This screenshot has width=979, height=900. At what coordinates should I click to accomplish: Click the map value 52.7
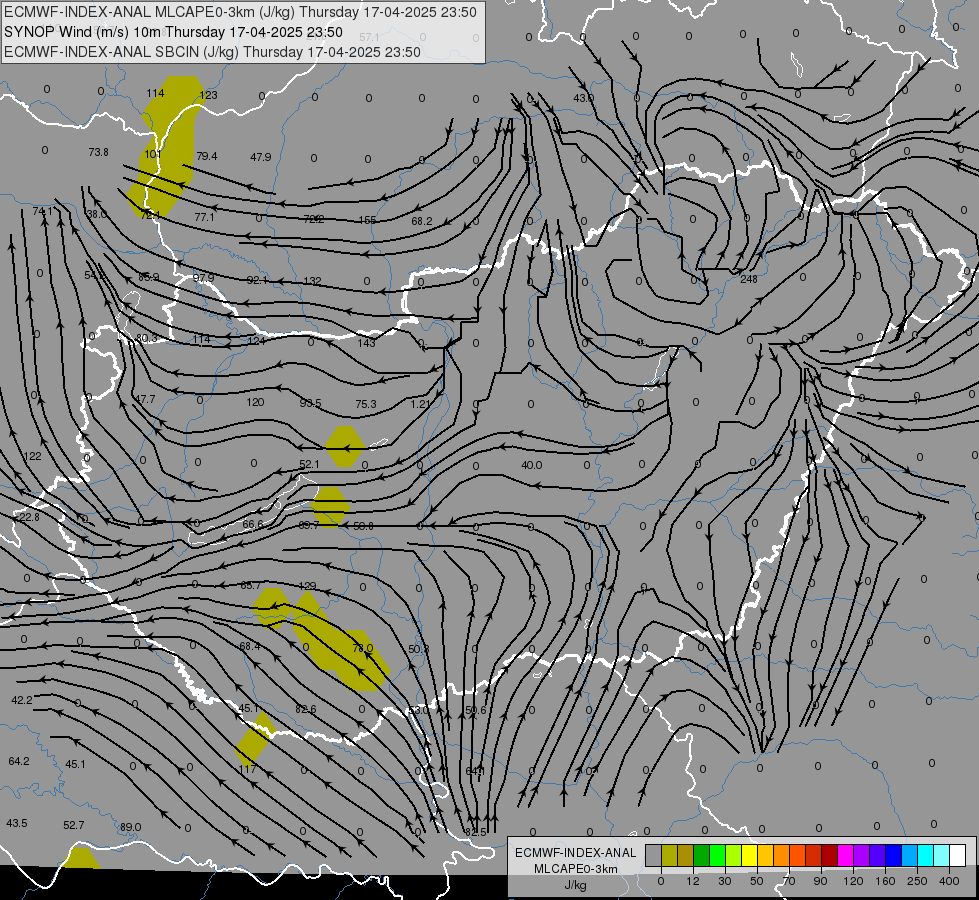pos(73,825)
